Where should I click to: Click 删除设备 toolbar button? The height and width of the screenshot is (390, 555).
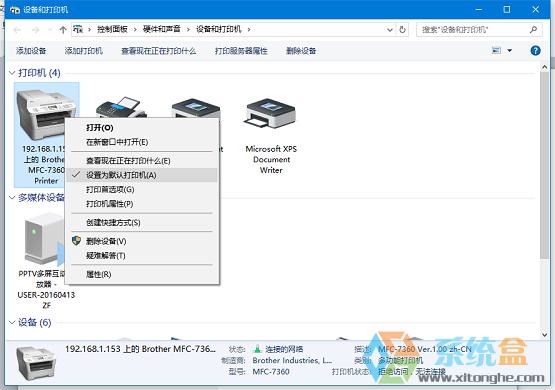tap(301, 51)
